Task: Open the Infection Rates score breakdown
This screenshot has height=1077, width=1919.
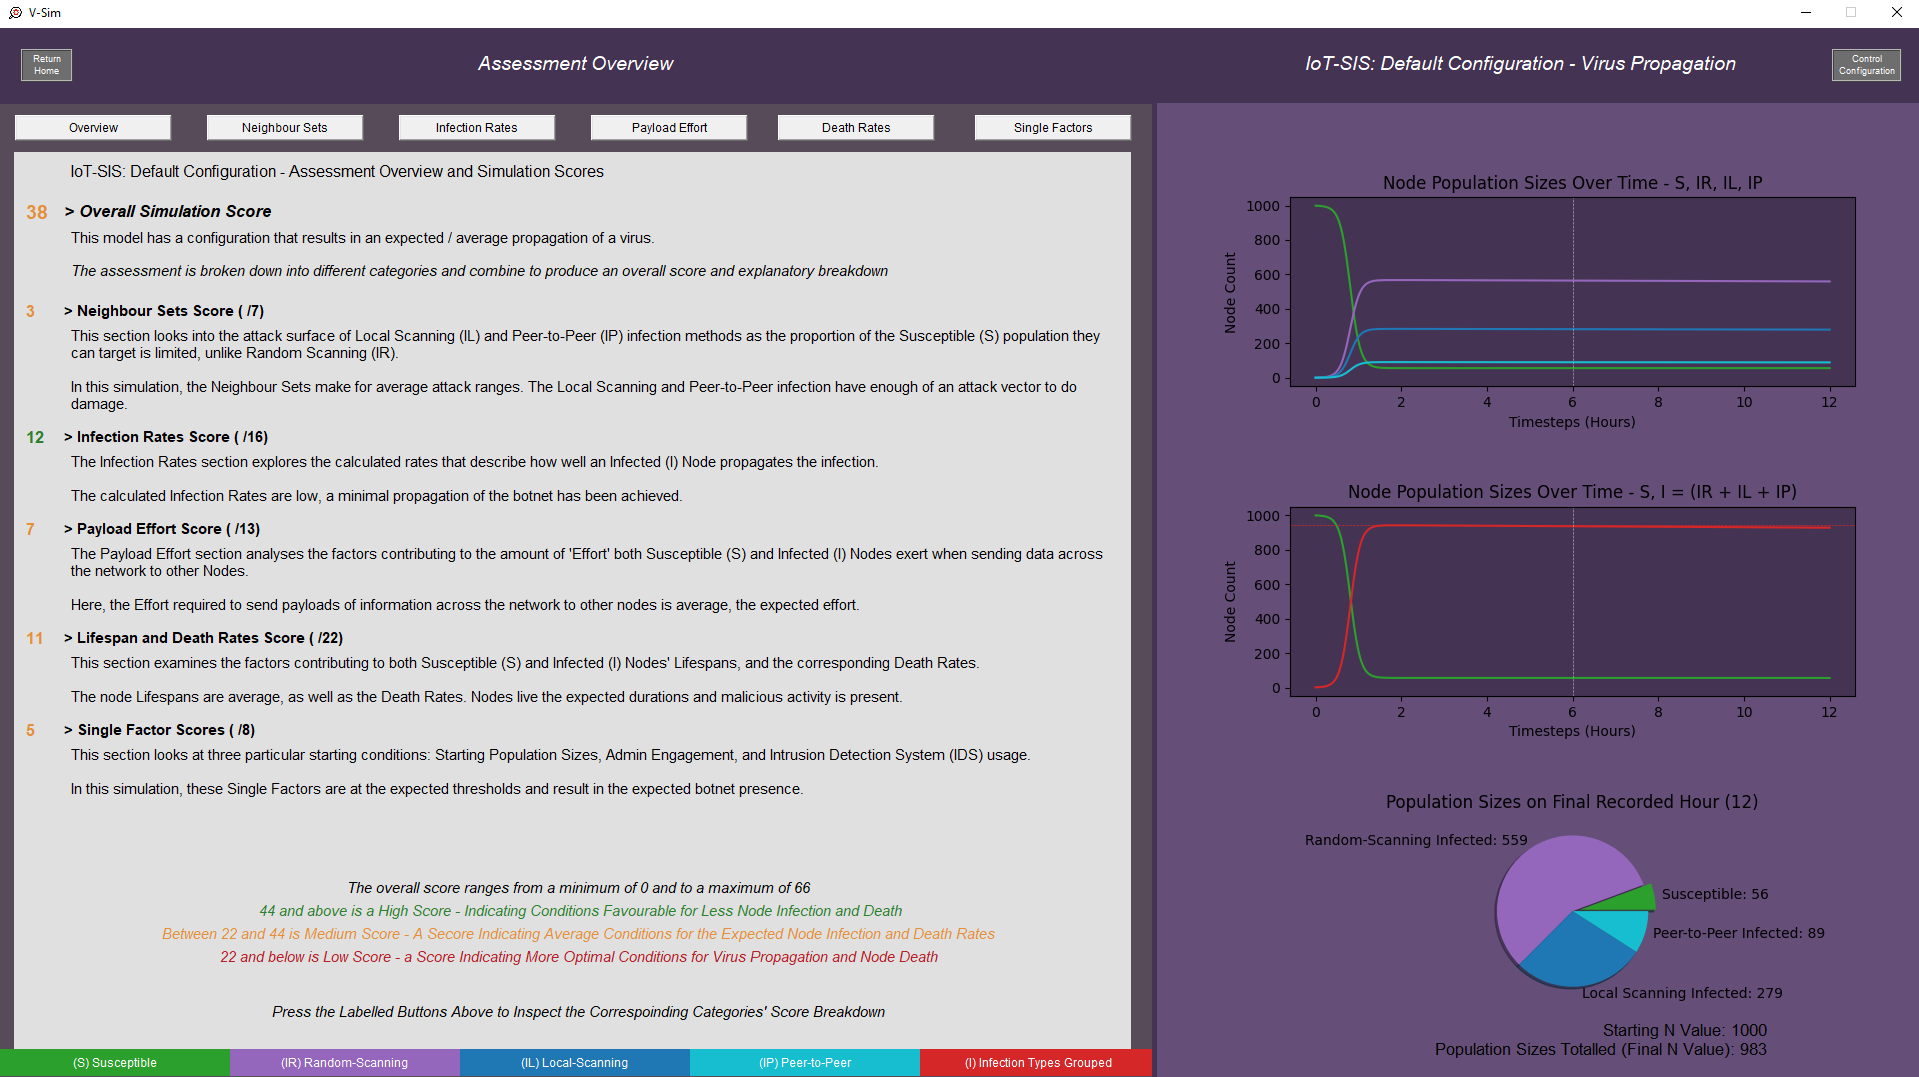Action: [477, 127]
